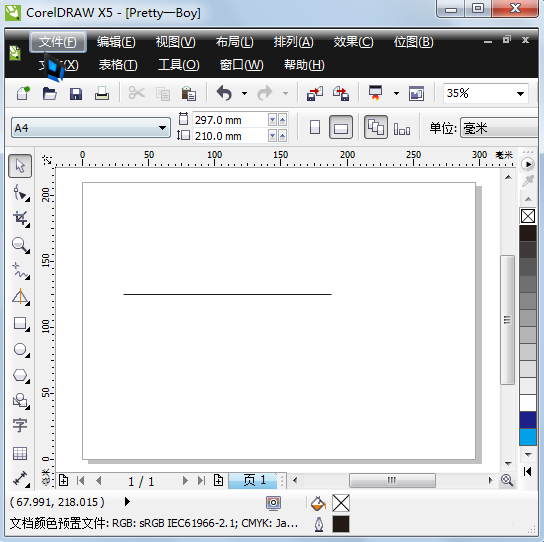The width and height of the screenshot is (544, 542).
Task: Open the Application launcher icon
Action: click(x=376, y=93)
